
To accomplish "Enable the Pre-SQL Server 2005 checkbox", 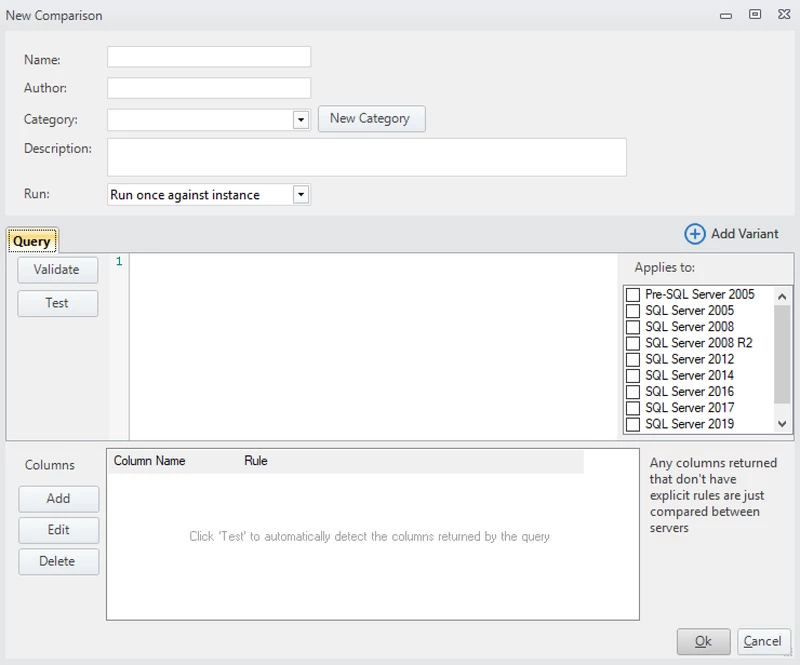I will [633, 295].
